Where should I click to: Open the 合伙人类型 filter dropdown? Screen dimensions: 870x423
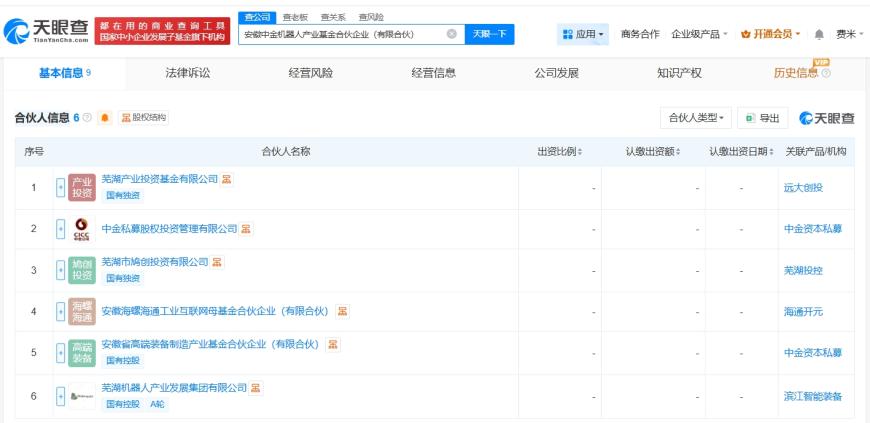coord(696,118)
